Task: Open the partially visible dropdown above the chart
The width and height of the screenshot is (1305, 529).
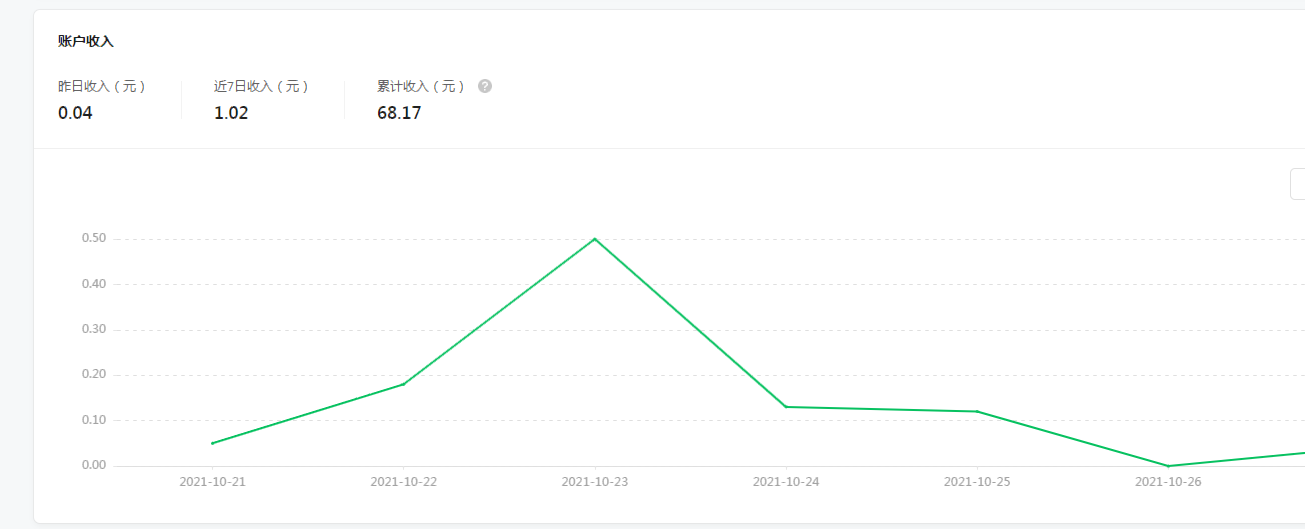Action: click(x=1298, y=184)
